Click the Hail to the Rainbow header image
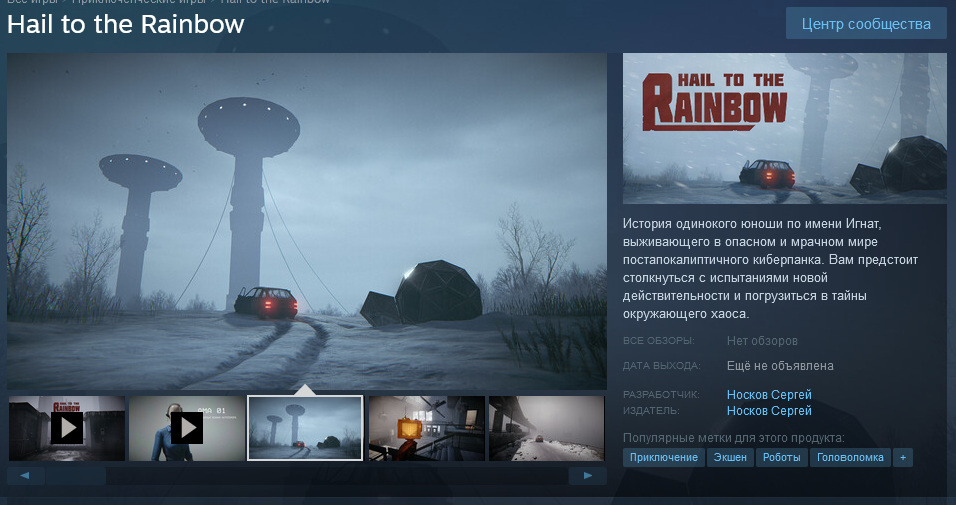The width and height of the screenshot is (956, 505). tap(785, 128)
